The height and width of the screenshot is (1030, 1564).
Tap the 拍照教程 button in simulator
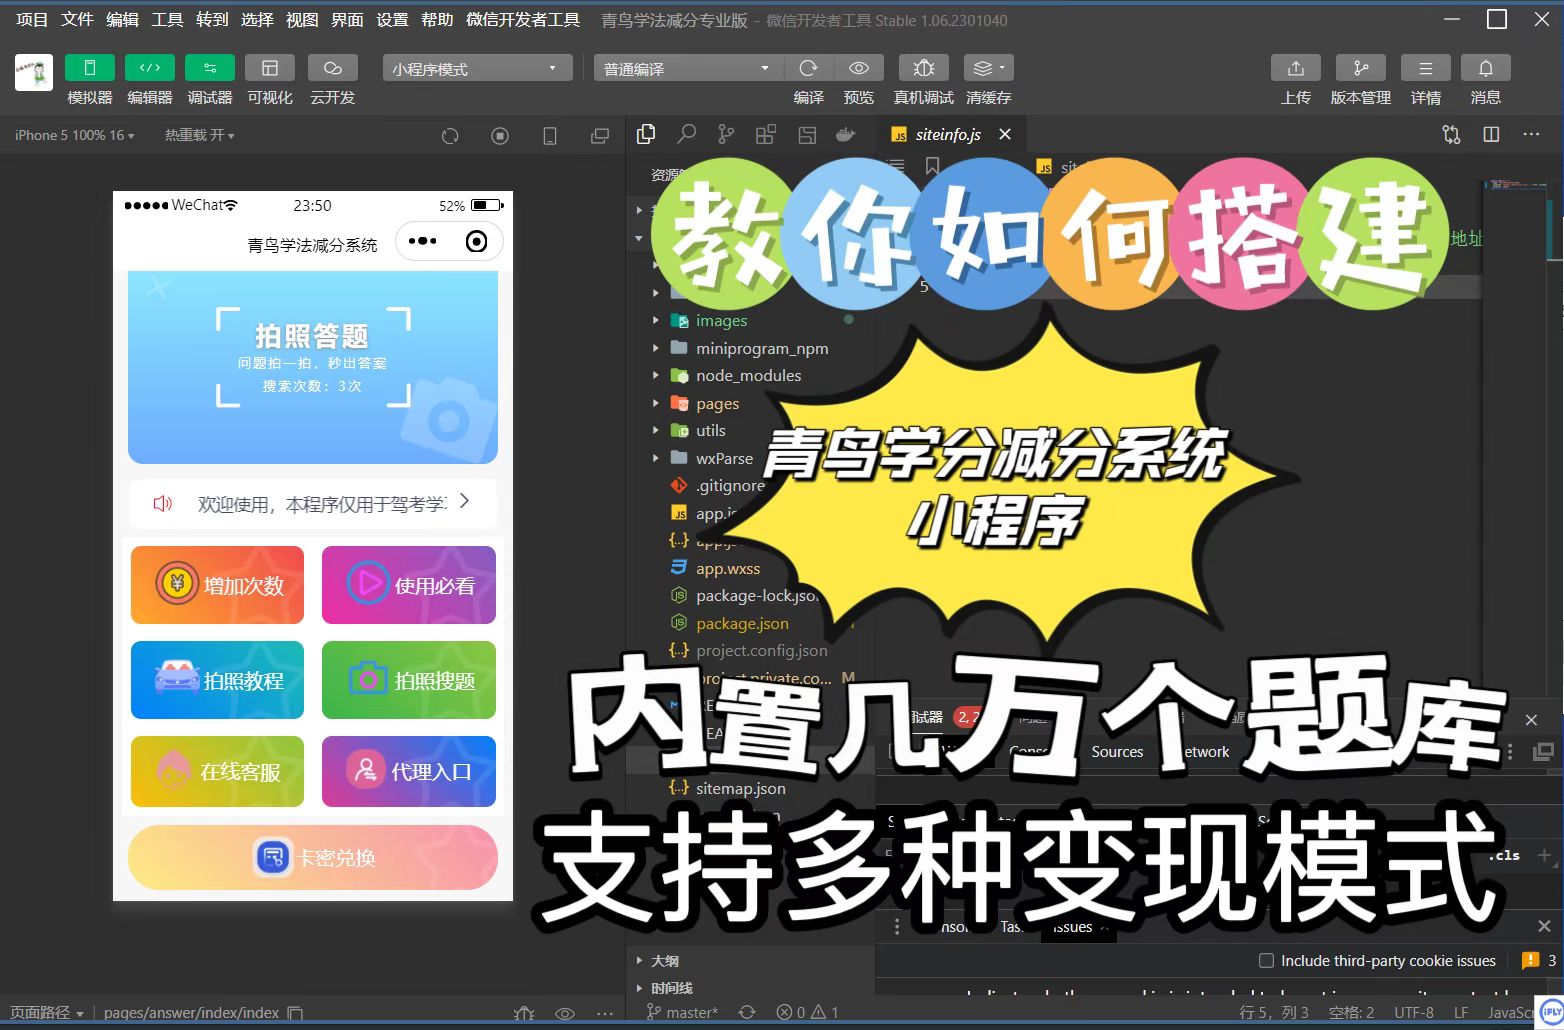point(217,680)
